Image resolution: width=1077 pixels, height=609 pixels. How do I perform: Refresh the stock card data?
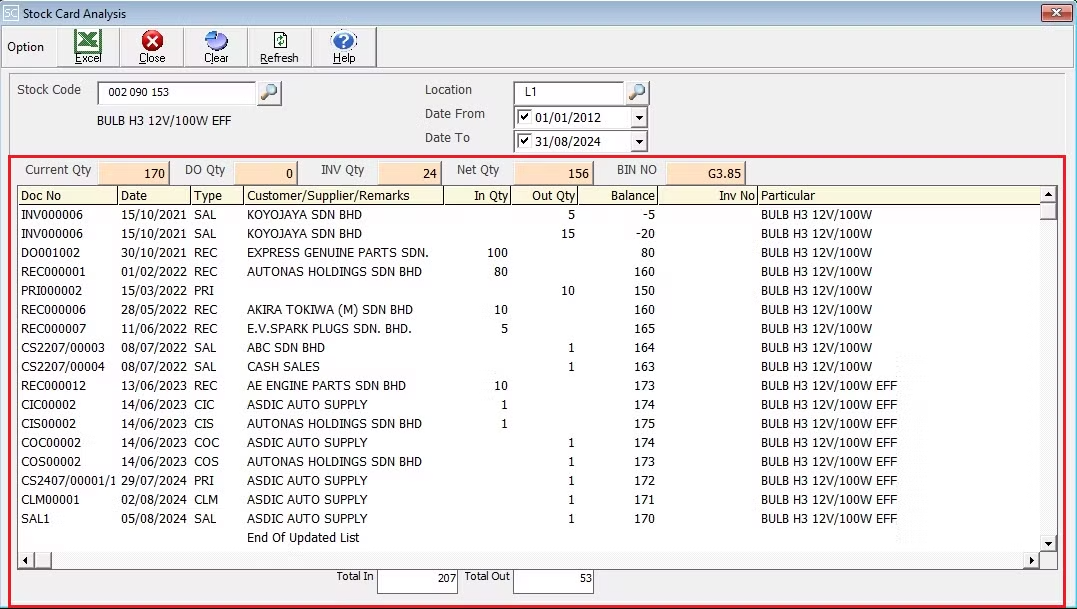click(x=280, y=47)
